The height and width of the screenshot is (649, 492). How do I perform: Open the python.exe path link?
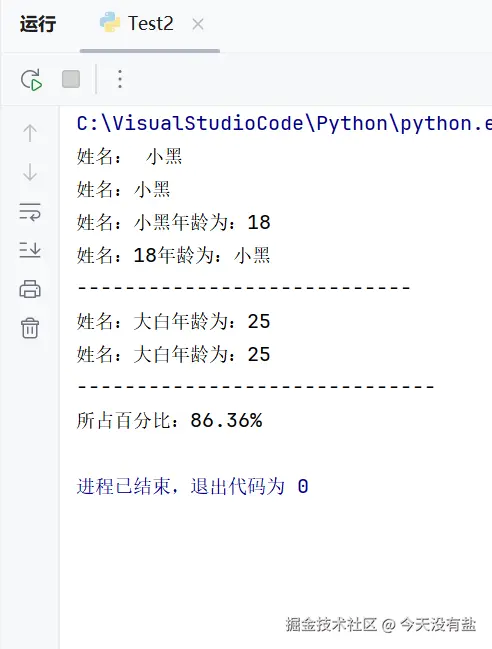click(284, 123)
